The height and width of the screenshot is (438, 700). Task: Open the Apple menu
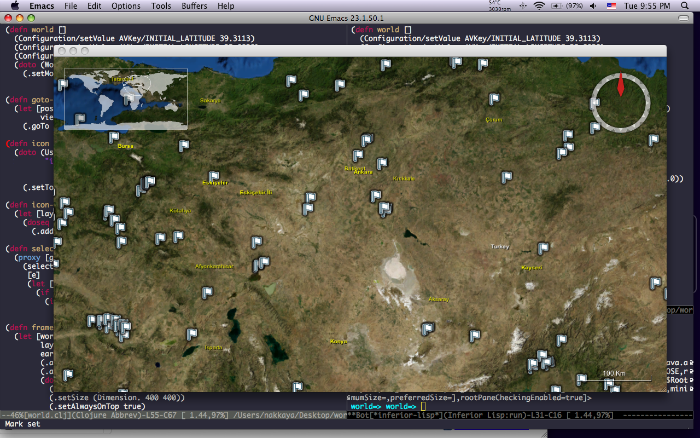pos(15,6)
